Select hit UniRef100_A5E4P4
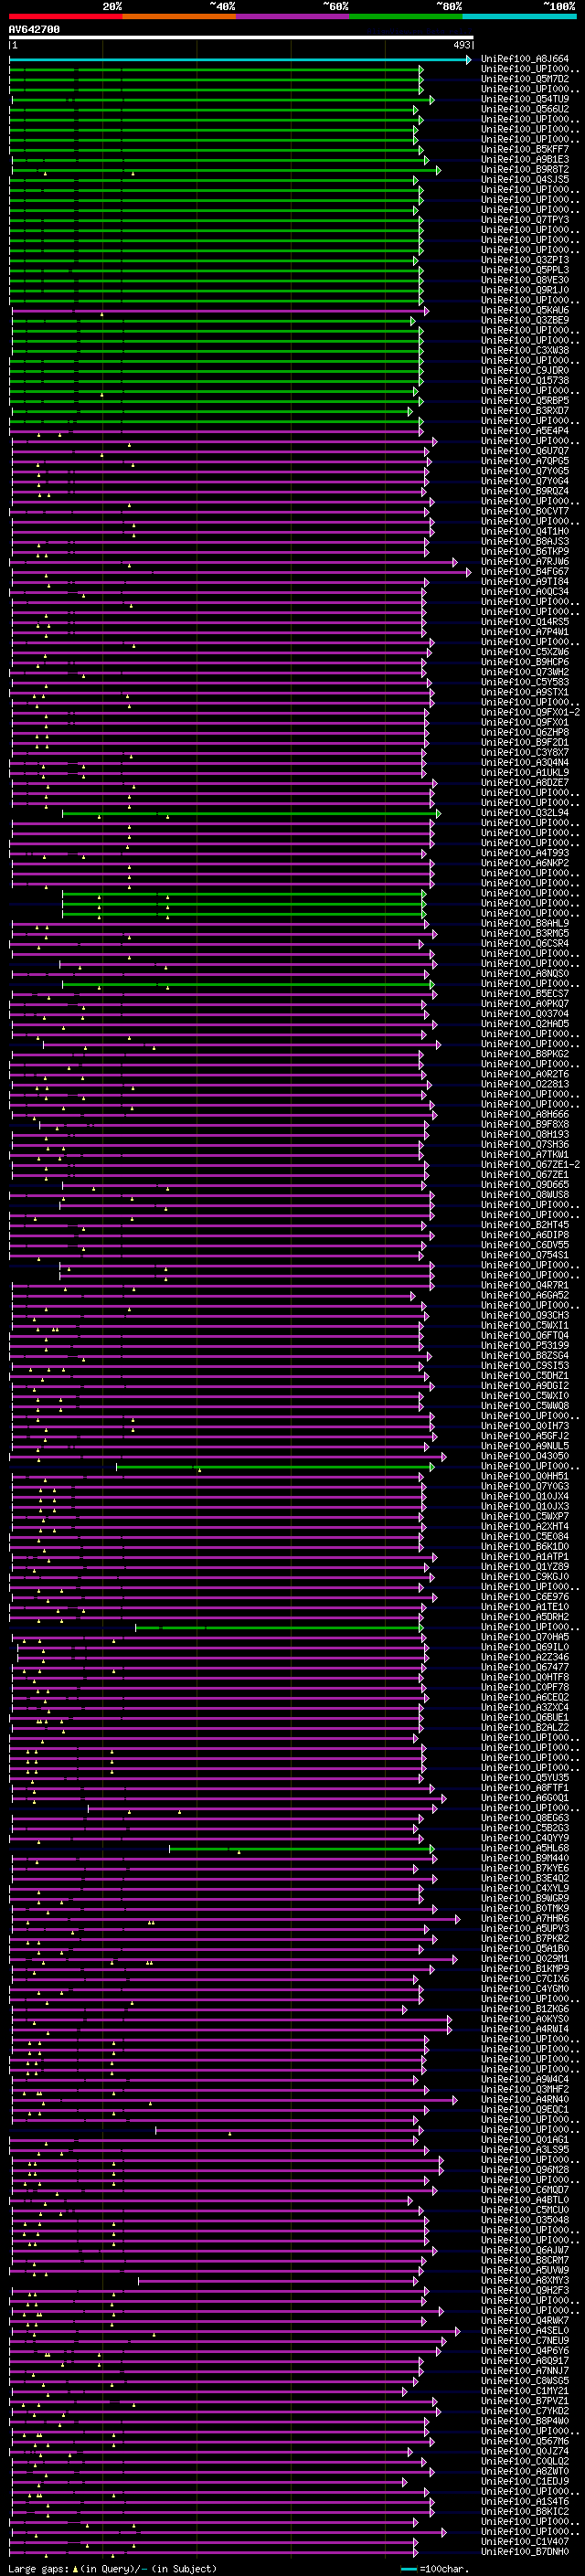 pyautogui.click(x=525, y=431)
